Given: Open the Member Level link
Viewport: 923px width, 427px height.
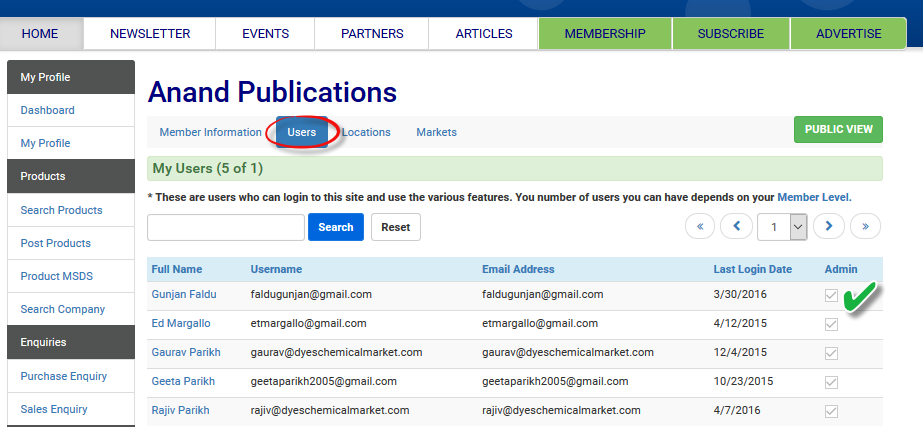Looking at the screenshot, I should pos(814,197).
